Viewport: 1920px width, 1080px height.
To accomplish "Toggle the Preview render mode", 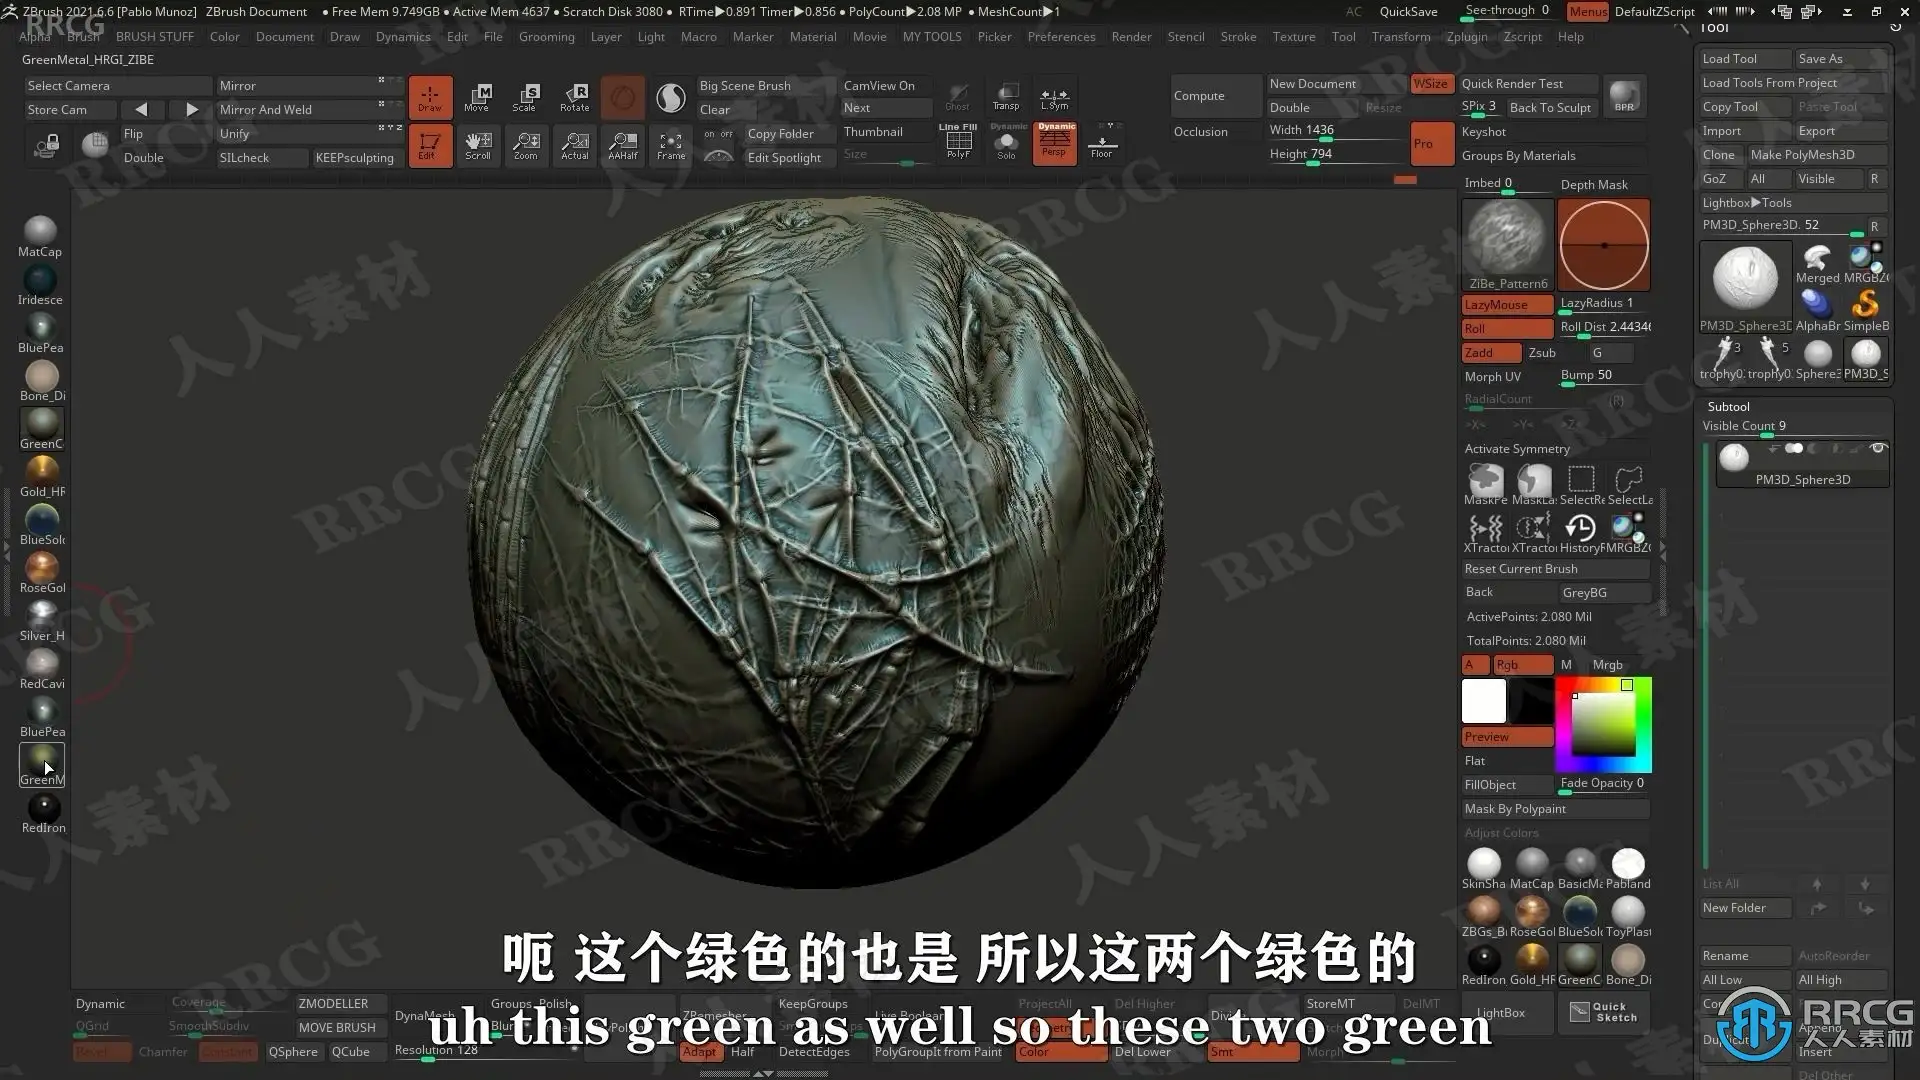I will (1507, 737).
